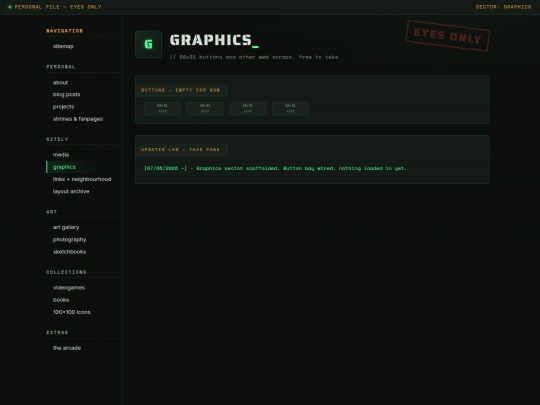Click the SITELY section heading
Viewport: 540px width, 405px height.
pos(57,139)
